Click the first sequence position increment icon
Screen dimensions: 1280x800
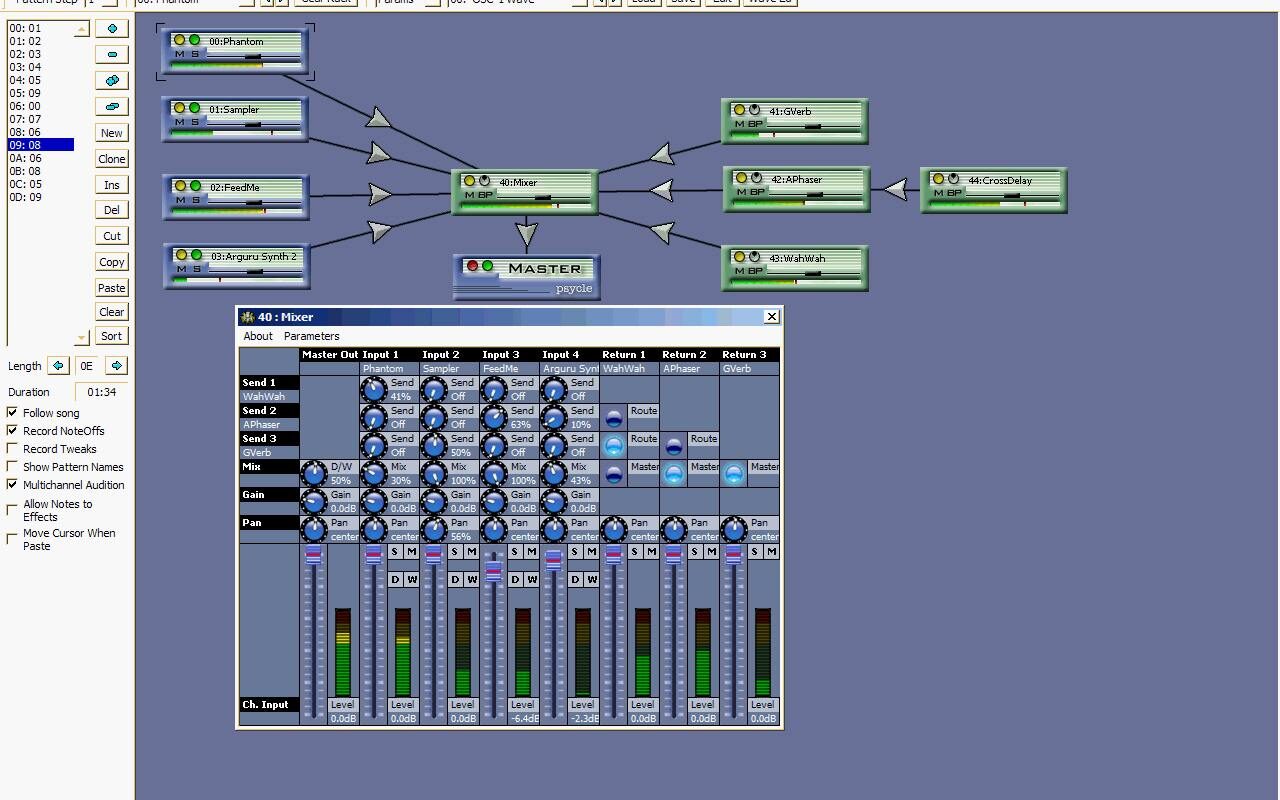(111, 29)
